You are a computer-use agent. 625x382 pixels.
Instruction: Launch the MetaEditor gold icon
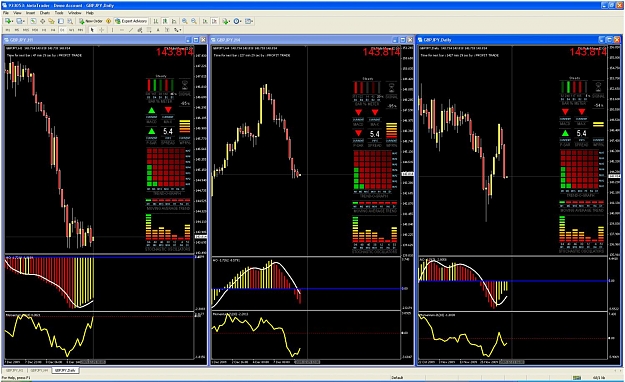pyautogui.click(x=108, y=21)
